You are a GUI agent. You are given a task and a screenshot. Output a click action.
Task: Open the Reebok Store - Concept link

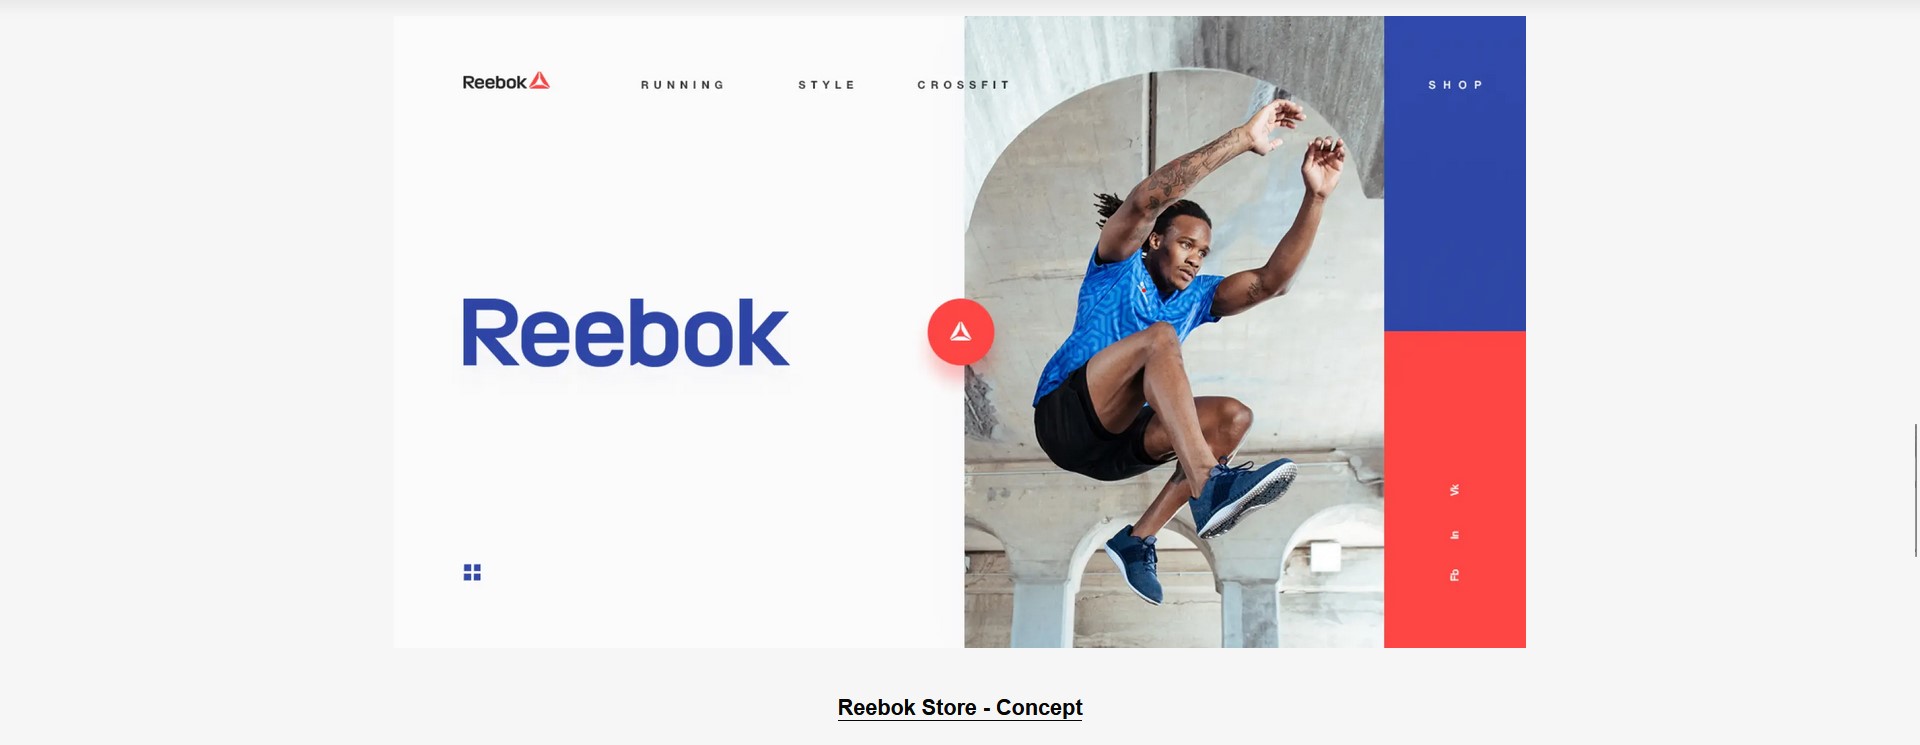pos(960,708)
